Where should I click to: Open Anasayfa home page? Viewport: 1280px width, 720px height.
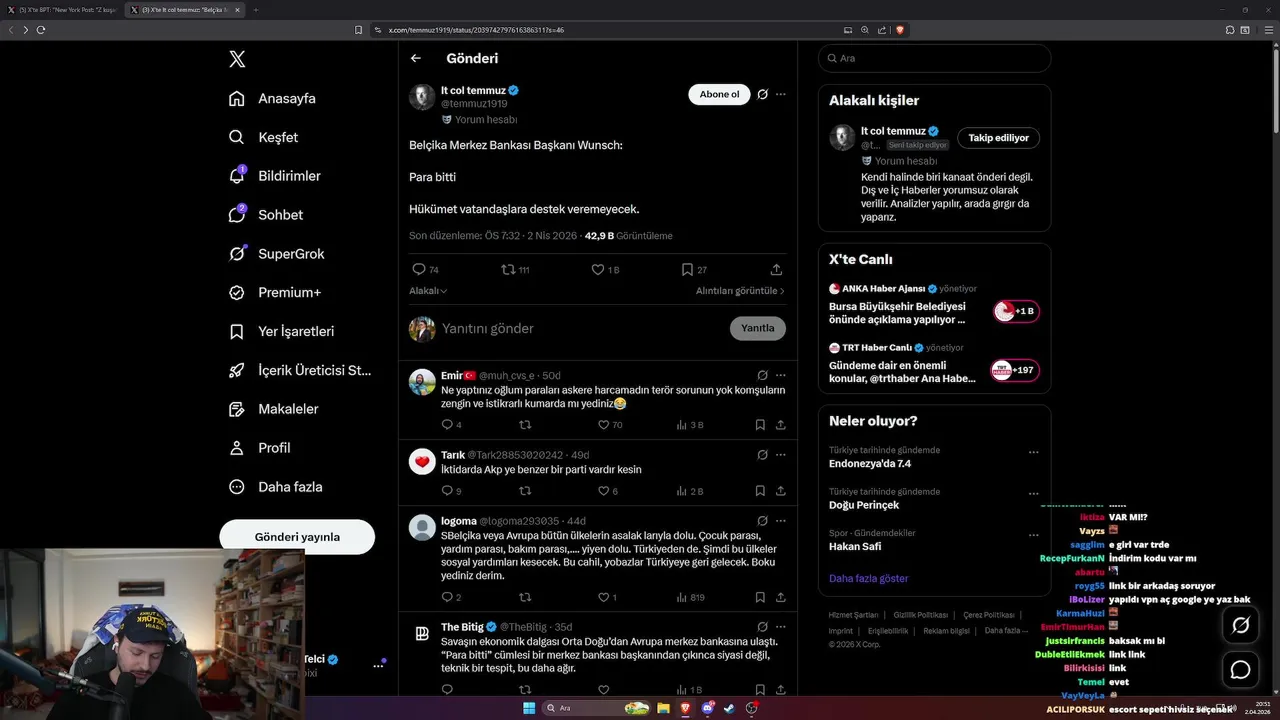pyautogui.click(x=272, y=98)
